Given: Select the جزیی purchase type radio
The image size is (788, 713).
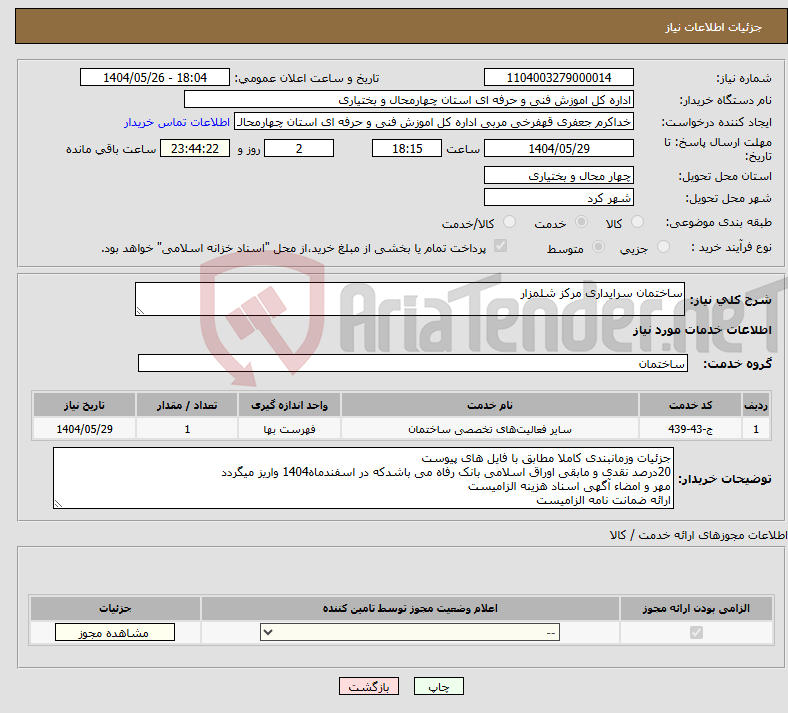Looking at the screenshot, I should click(x=663, y=247).
